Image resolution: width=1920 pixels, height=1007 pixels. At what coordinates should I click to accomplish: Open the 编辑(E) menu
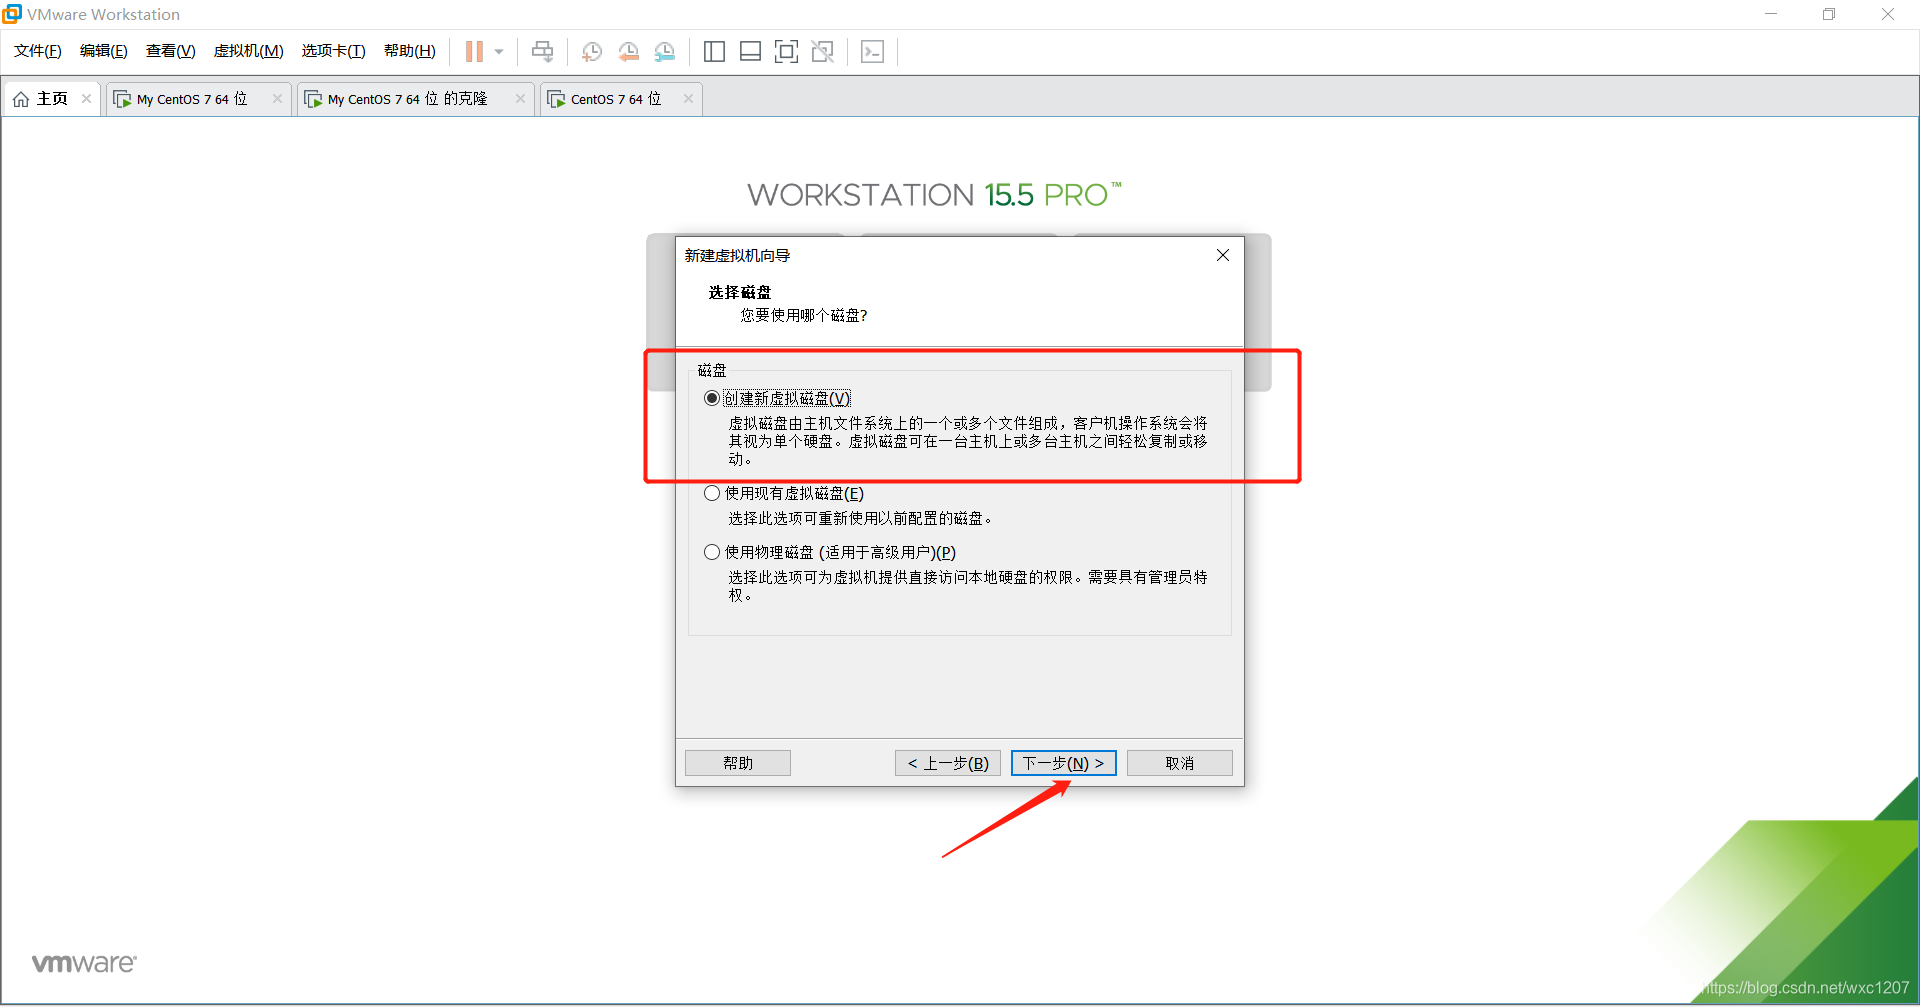(x=104, y=51)
